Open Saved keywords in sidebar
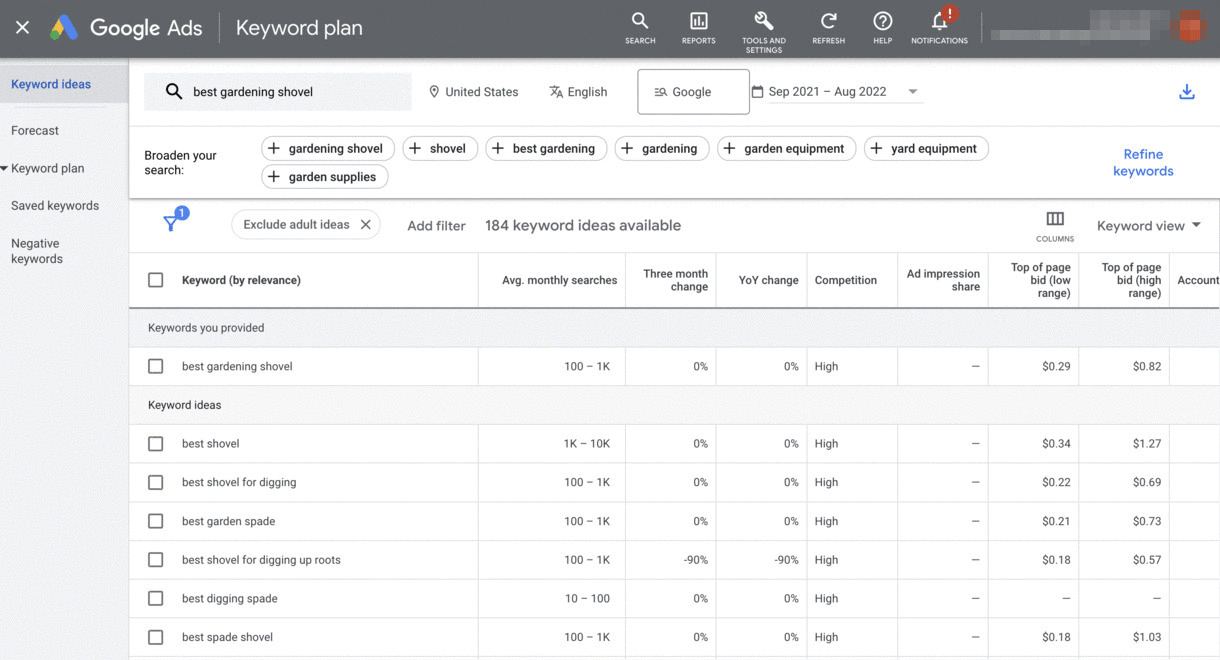 [55, 206]
